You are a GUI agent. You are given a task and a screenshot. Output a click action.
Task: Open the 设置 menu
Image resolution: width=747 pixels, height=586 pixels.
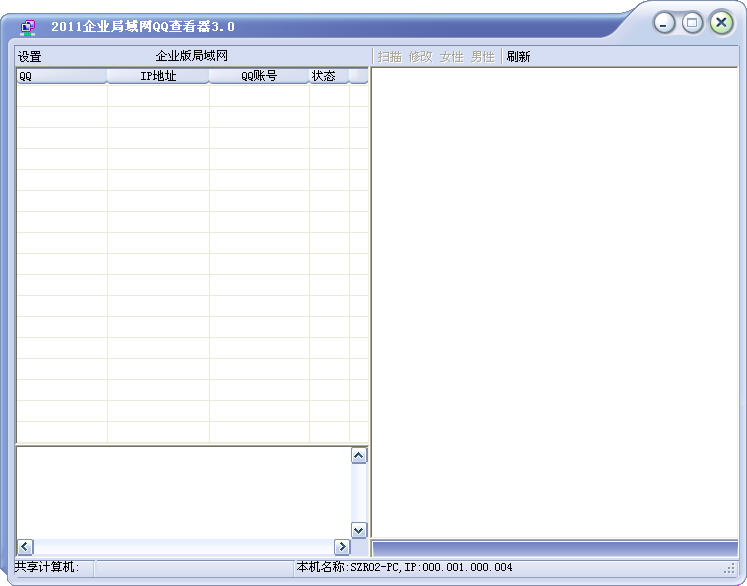coord(30,57)
